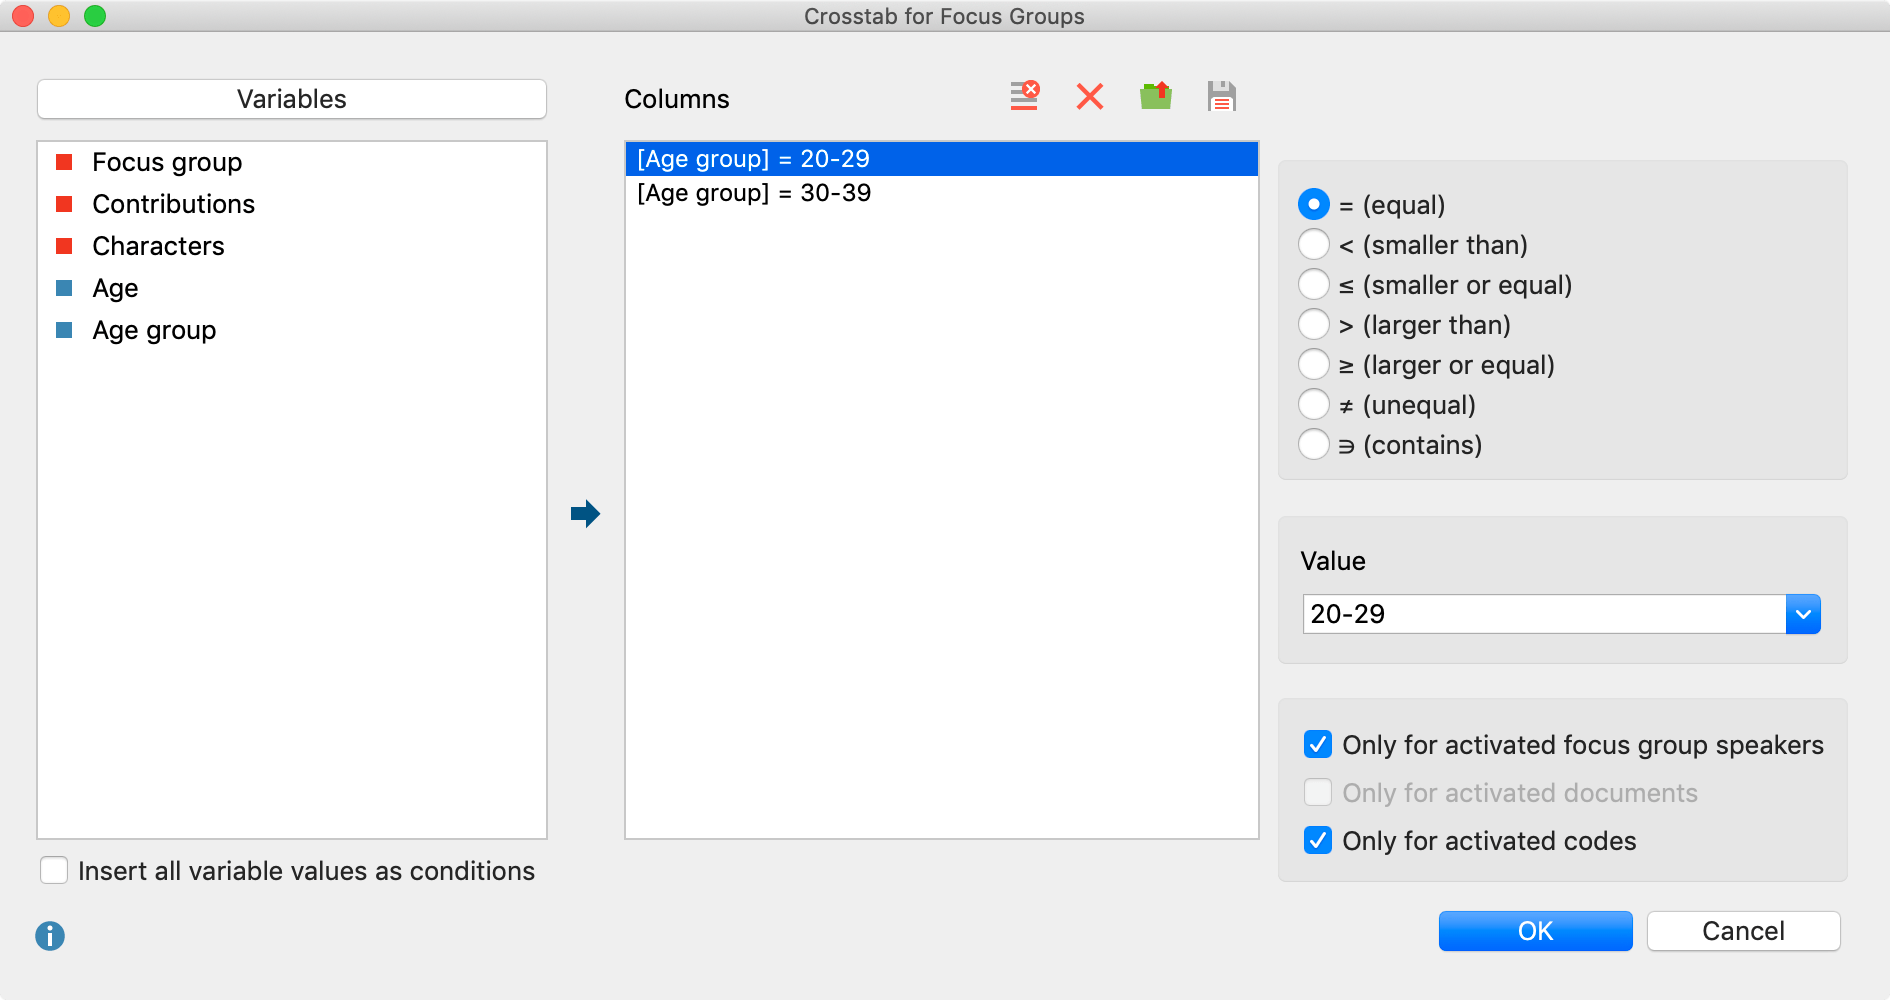Select the Focus group variable

292,162
